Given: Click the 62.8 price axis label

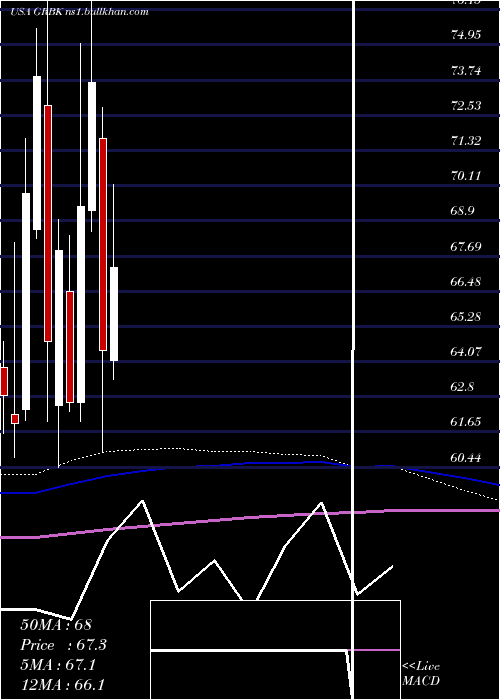Looking at the screenshot, I should [462, 387].
